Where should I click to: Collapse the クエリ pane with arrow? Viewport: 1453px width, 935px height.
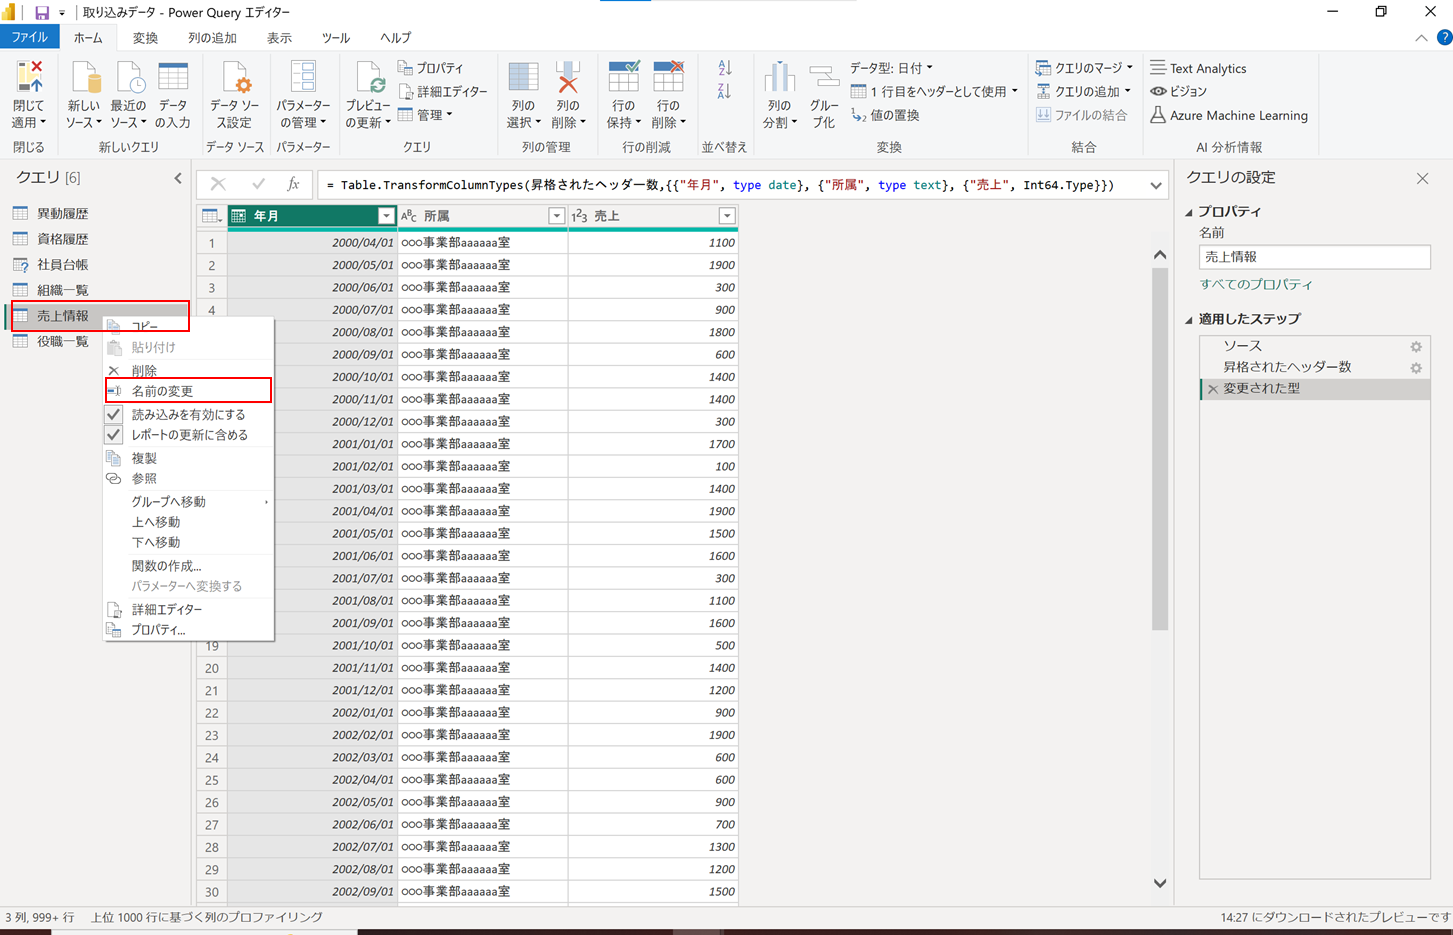coord(178,178)
